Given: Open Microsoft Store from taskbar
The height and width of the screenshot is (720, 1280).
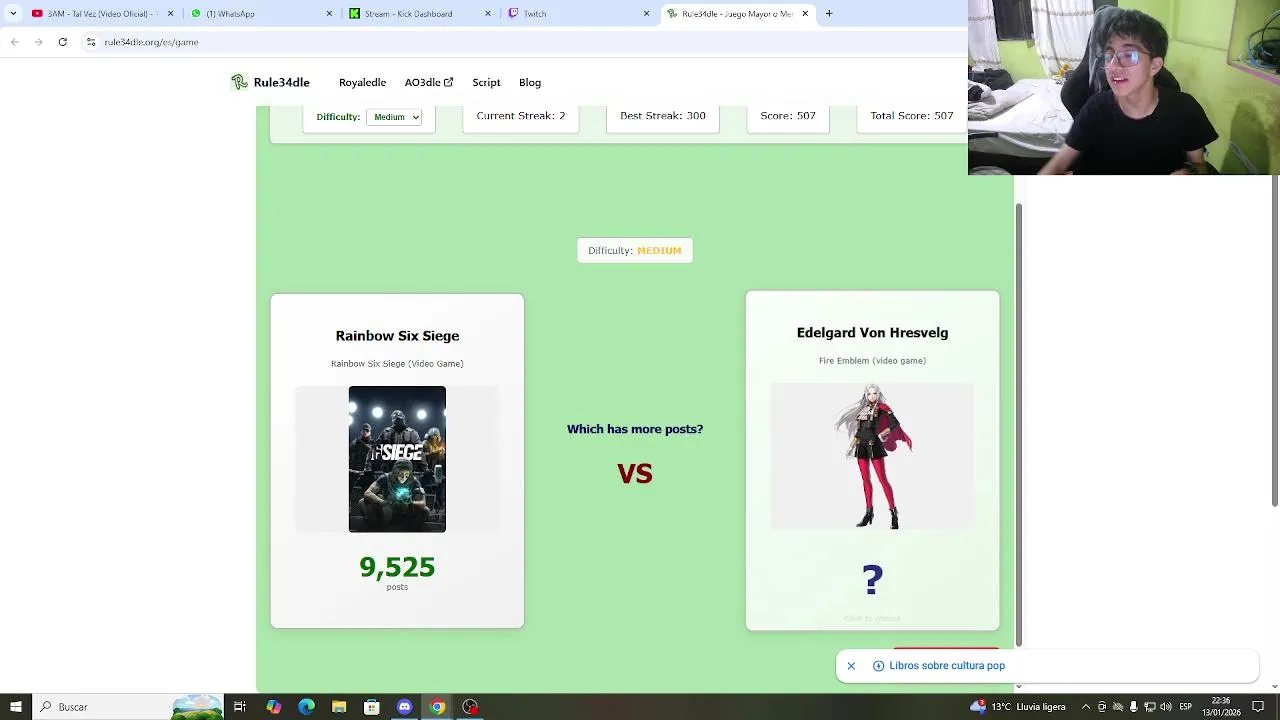Looking at the screenshot, I should [x=372, y=707].
